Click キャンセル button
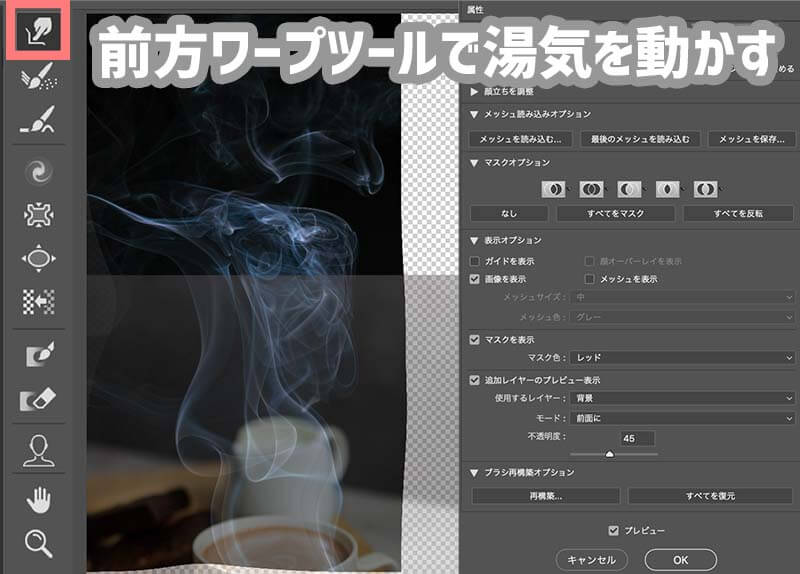Image resolution: width=800 pixels, height=574 pixels. (591, 560)
